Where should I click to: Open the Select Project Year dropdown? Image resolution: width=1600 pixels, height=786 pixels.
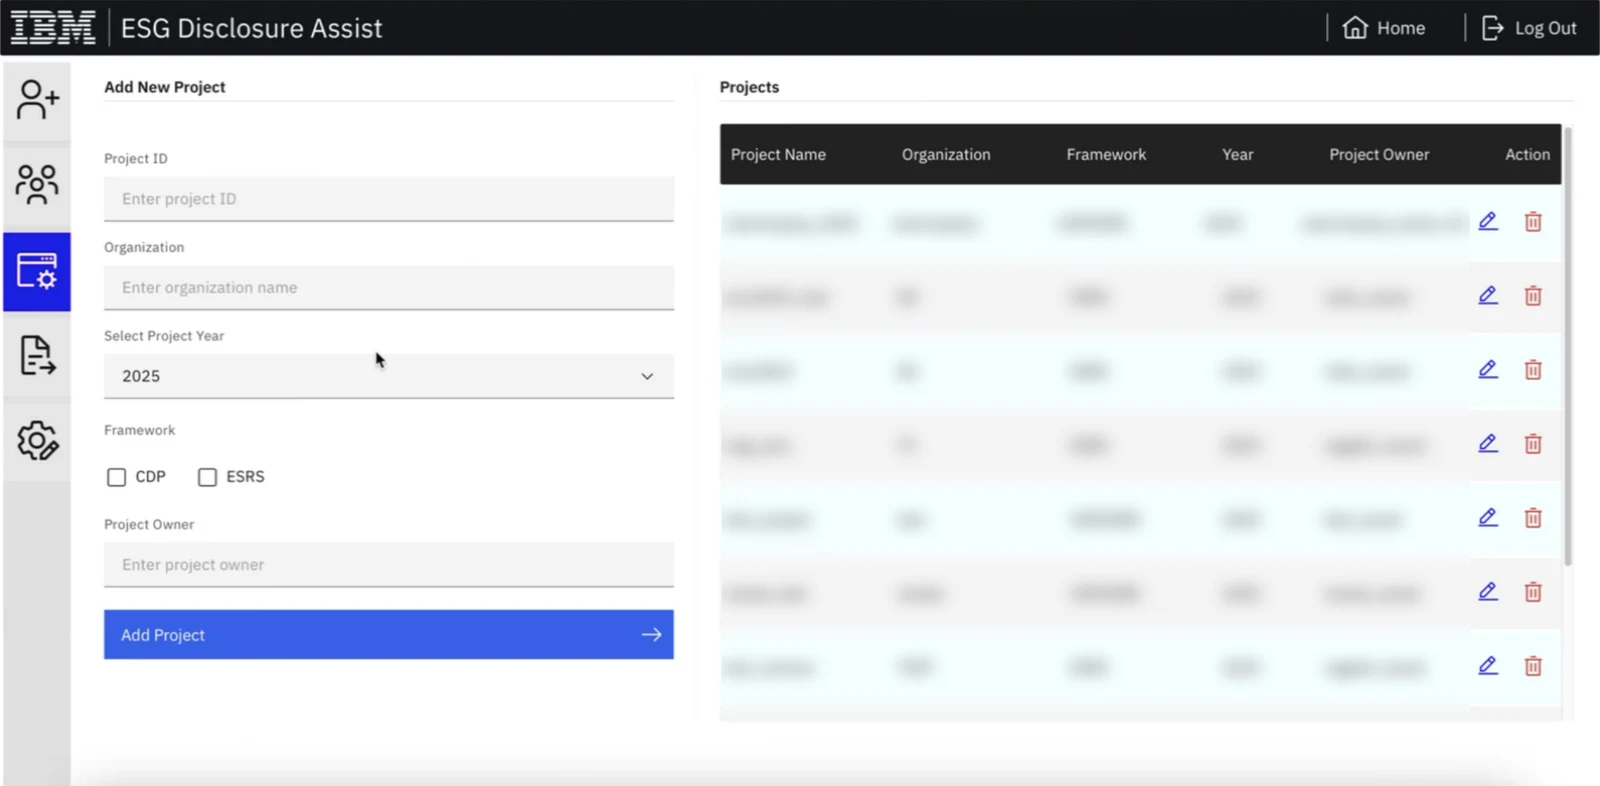pyautogui.click(x=389, y=376)
